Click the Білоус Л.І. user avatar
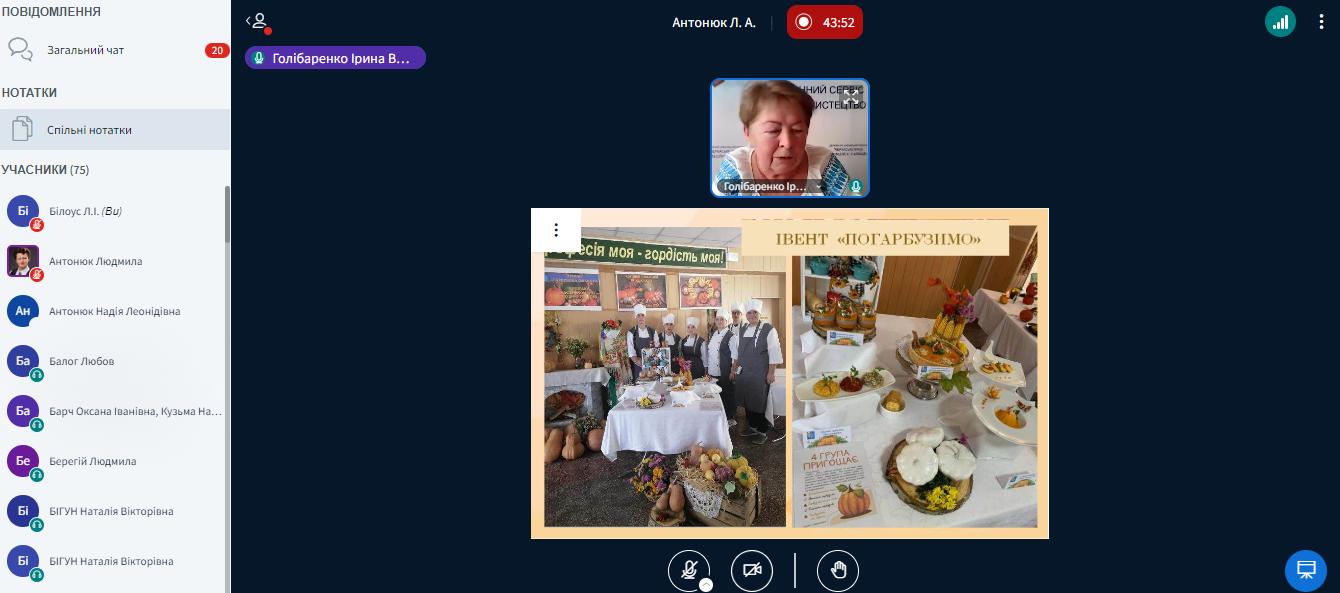Screen dimensions: 1340x593 [x=23, y=211]
